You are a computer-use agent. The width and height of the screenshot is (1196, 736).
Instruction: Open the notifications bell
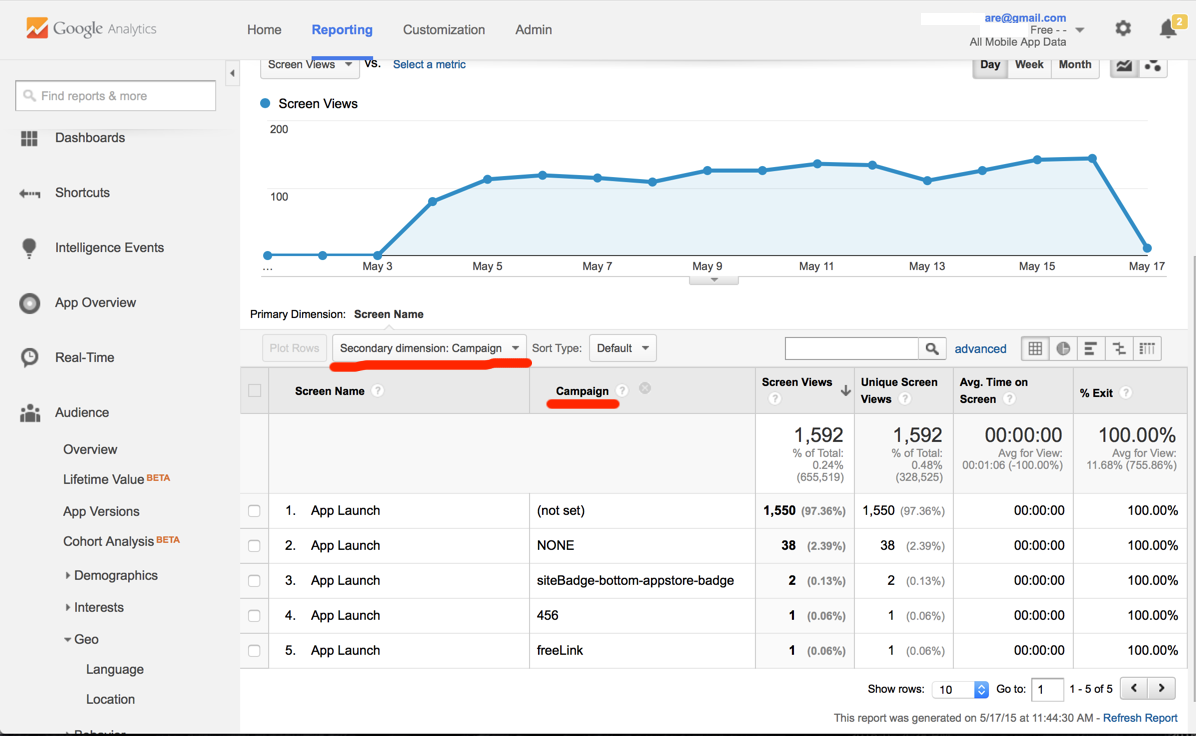(1167, 29)
